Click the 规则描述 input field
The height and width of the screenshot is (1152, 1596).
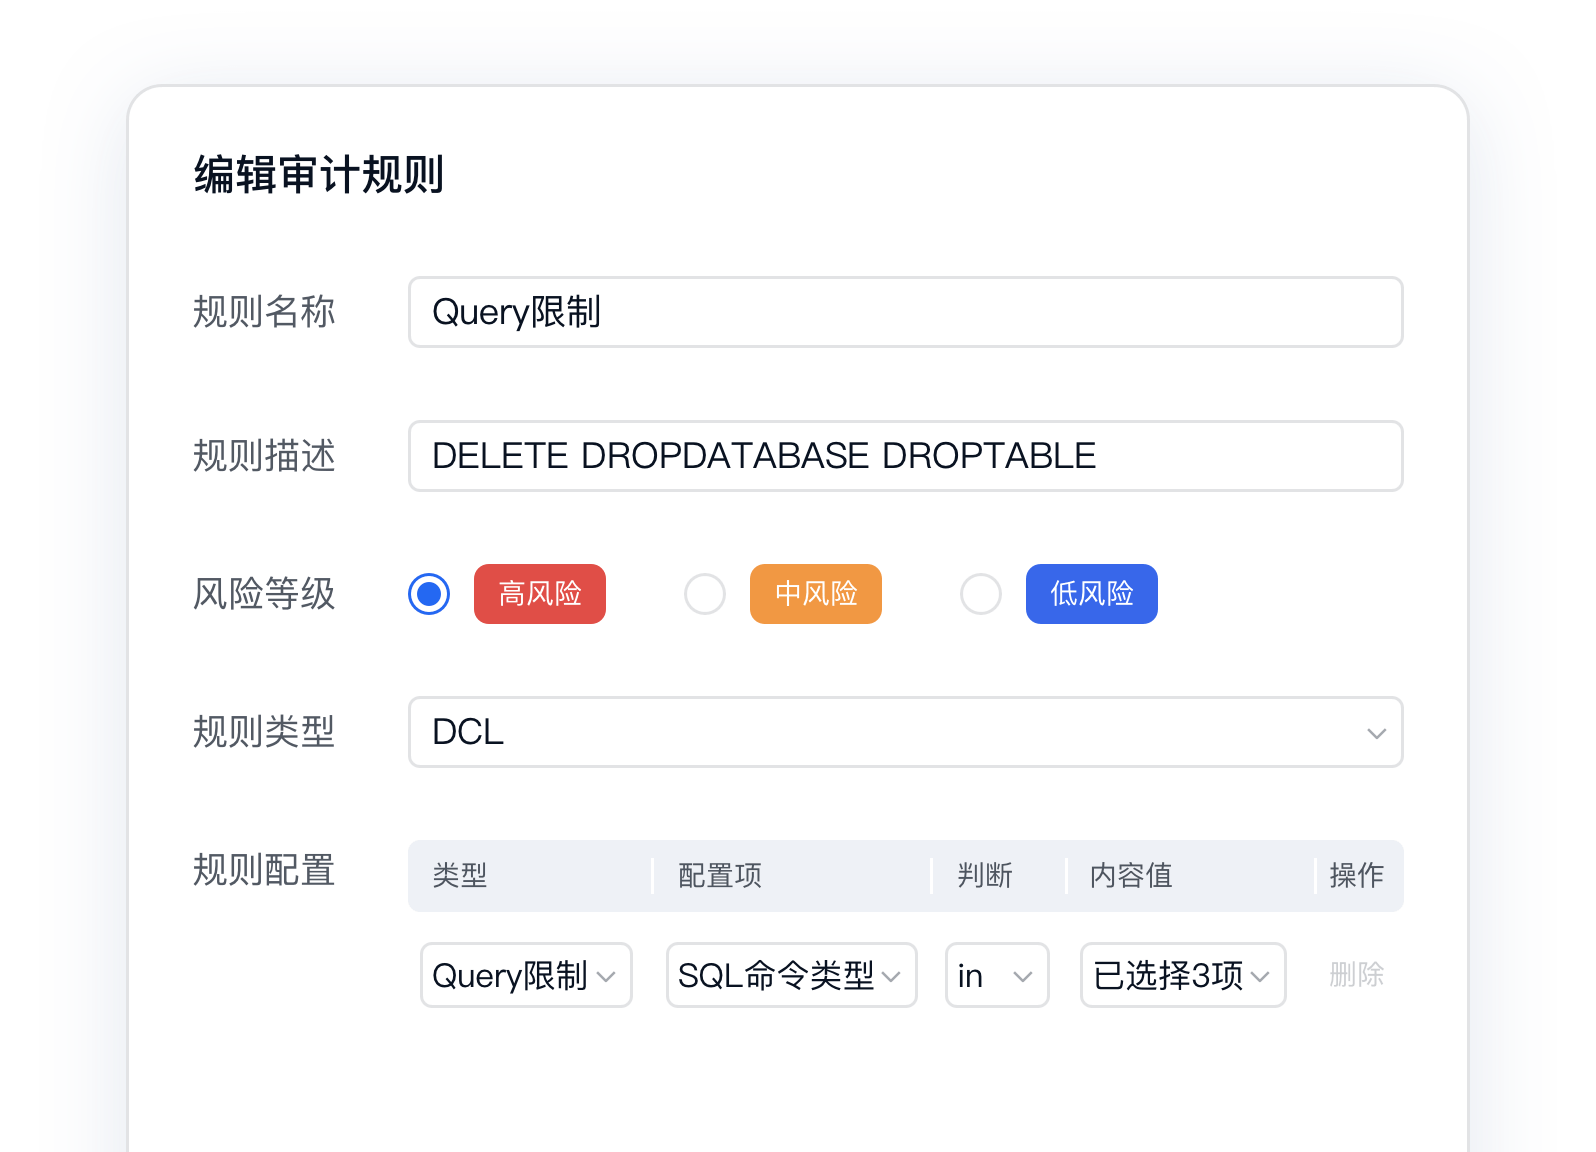906,456
